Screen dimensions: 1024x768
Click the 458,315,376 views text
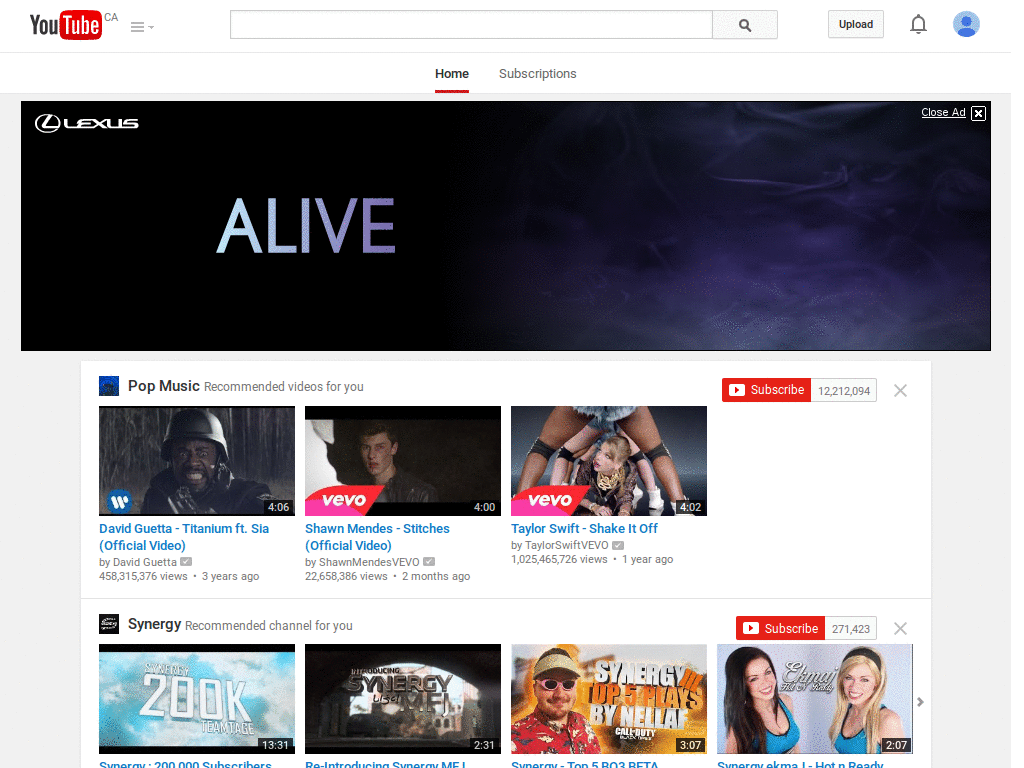coord(144,576)
